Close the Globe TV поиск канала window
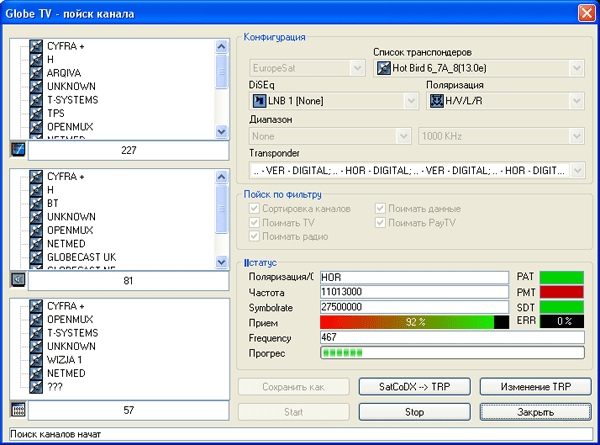This screenshot has width=600, height=445. pyautogui.click(x=586, y=13)
